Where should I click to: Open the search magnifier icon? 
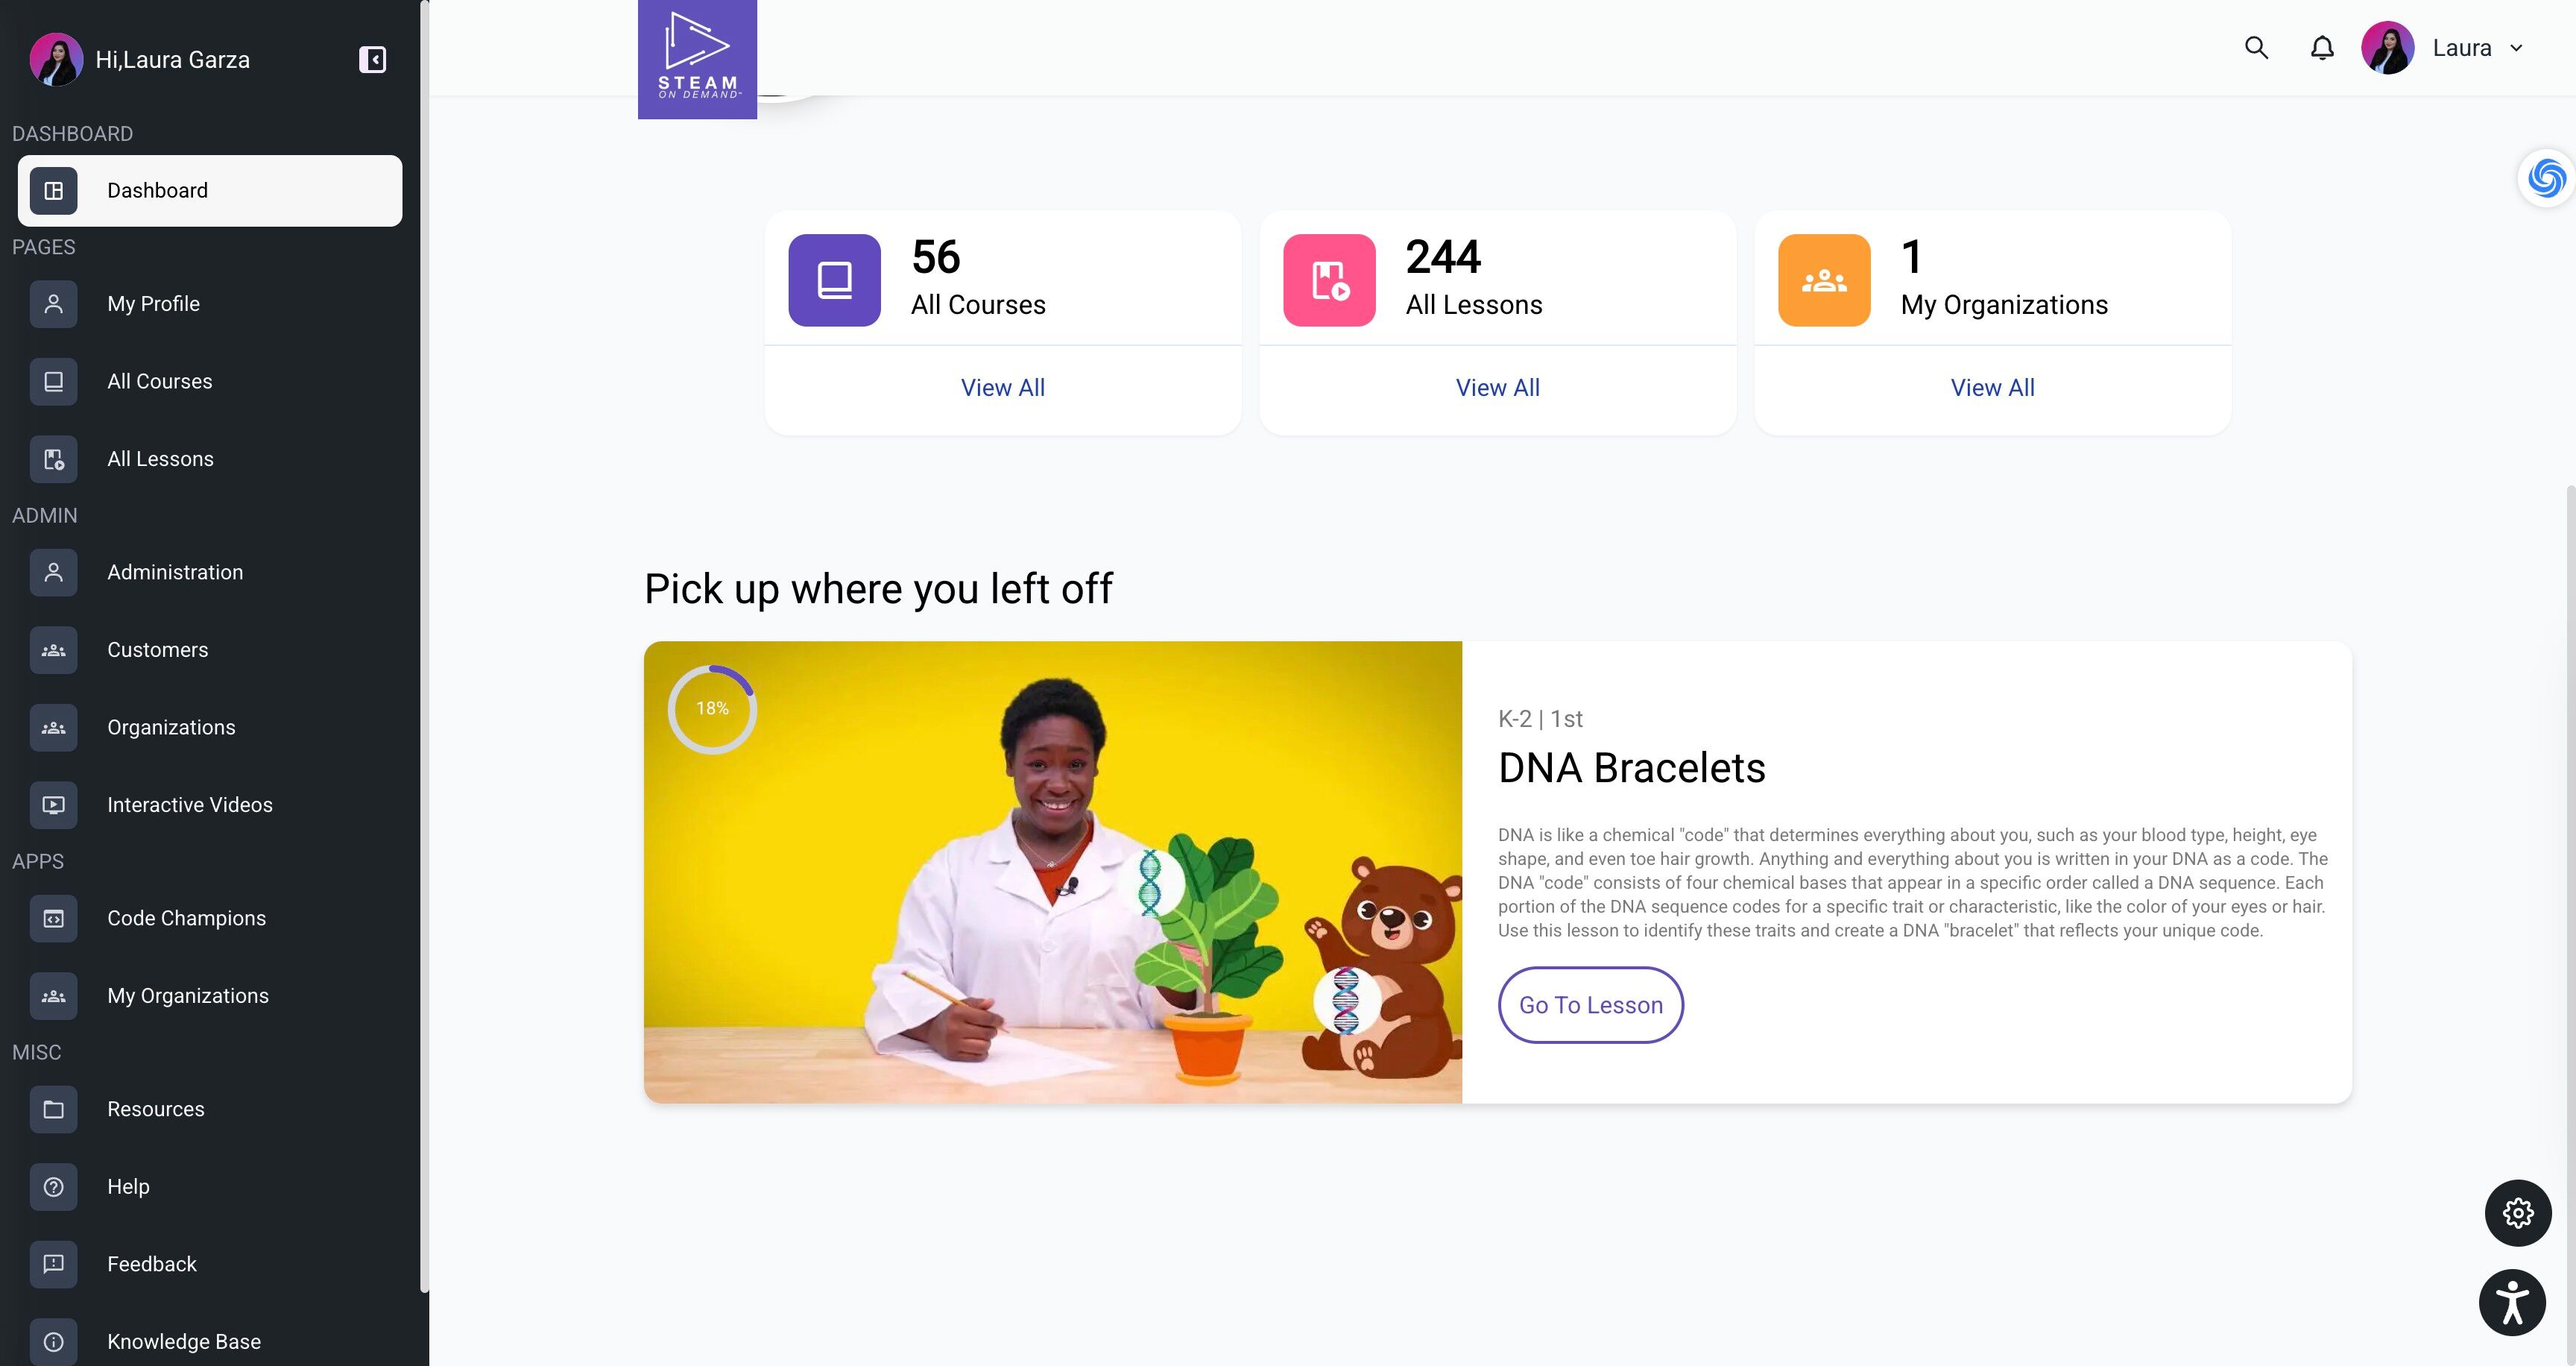point(2256,48)
